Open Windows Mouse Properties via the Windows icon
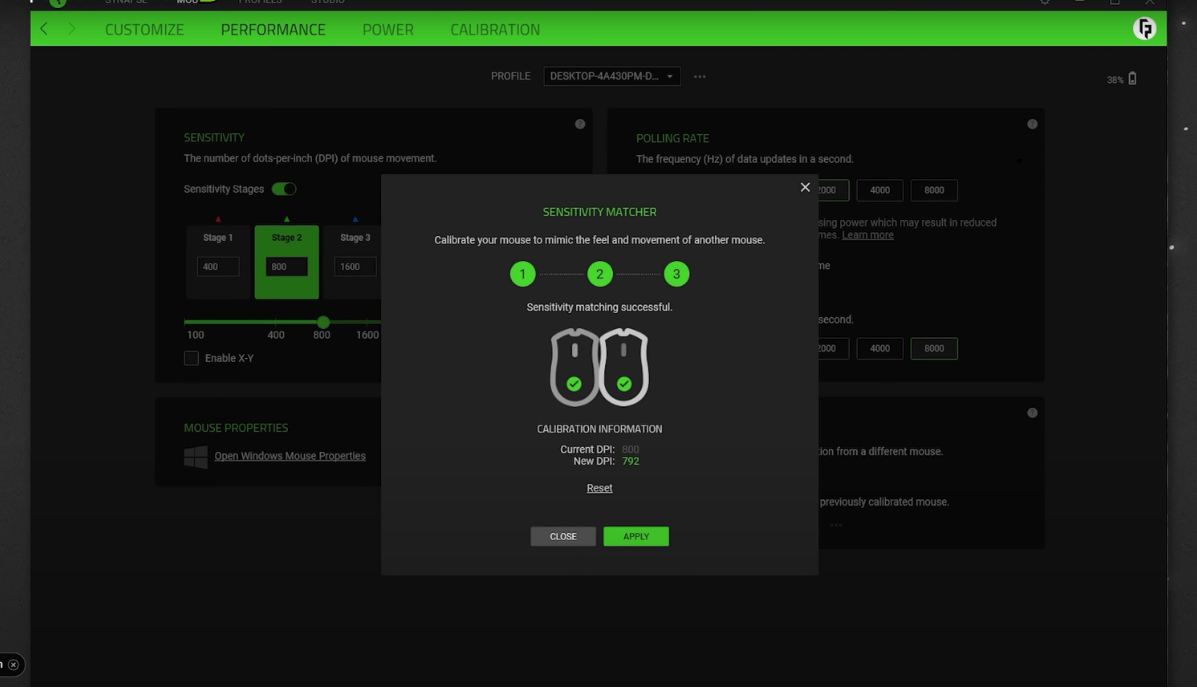The image size is (1197, 688). coord(196,456)
